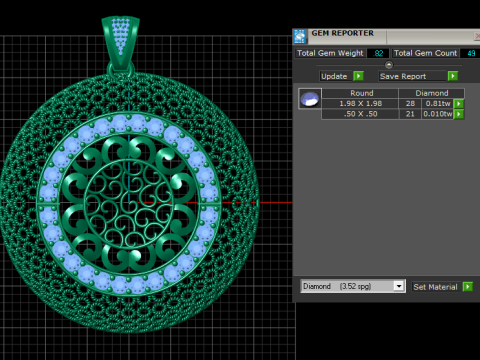Click the green arrow beside 0.81tw
The height and width of the screenshot is (360, 480).
[459, 104]
